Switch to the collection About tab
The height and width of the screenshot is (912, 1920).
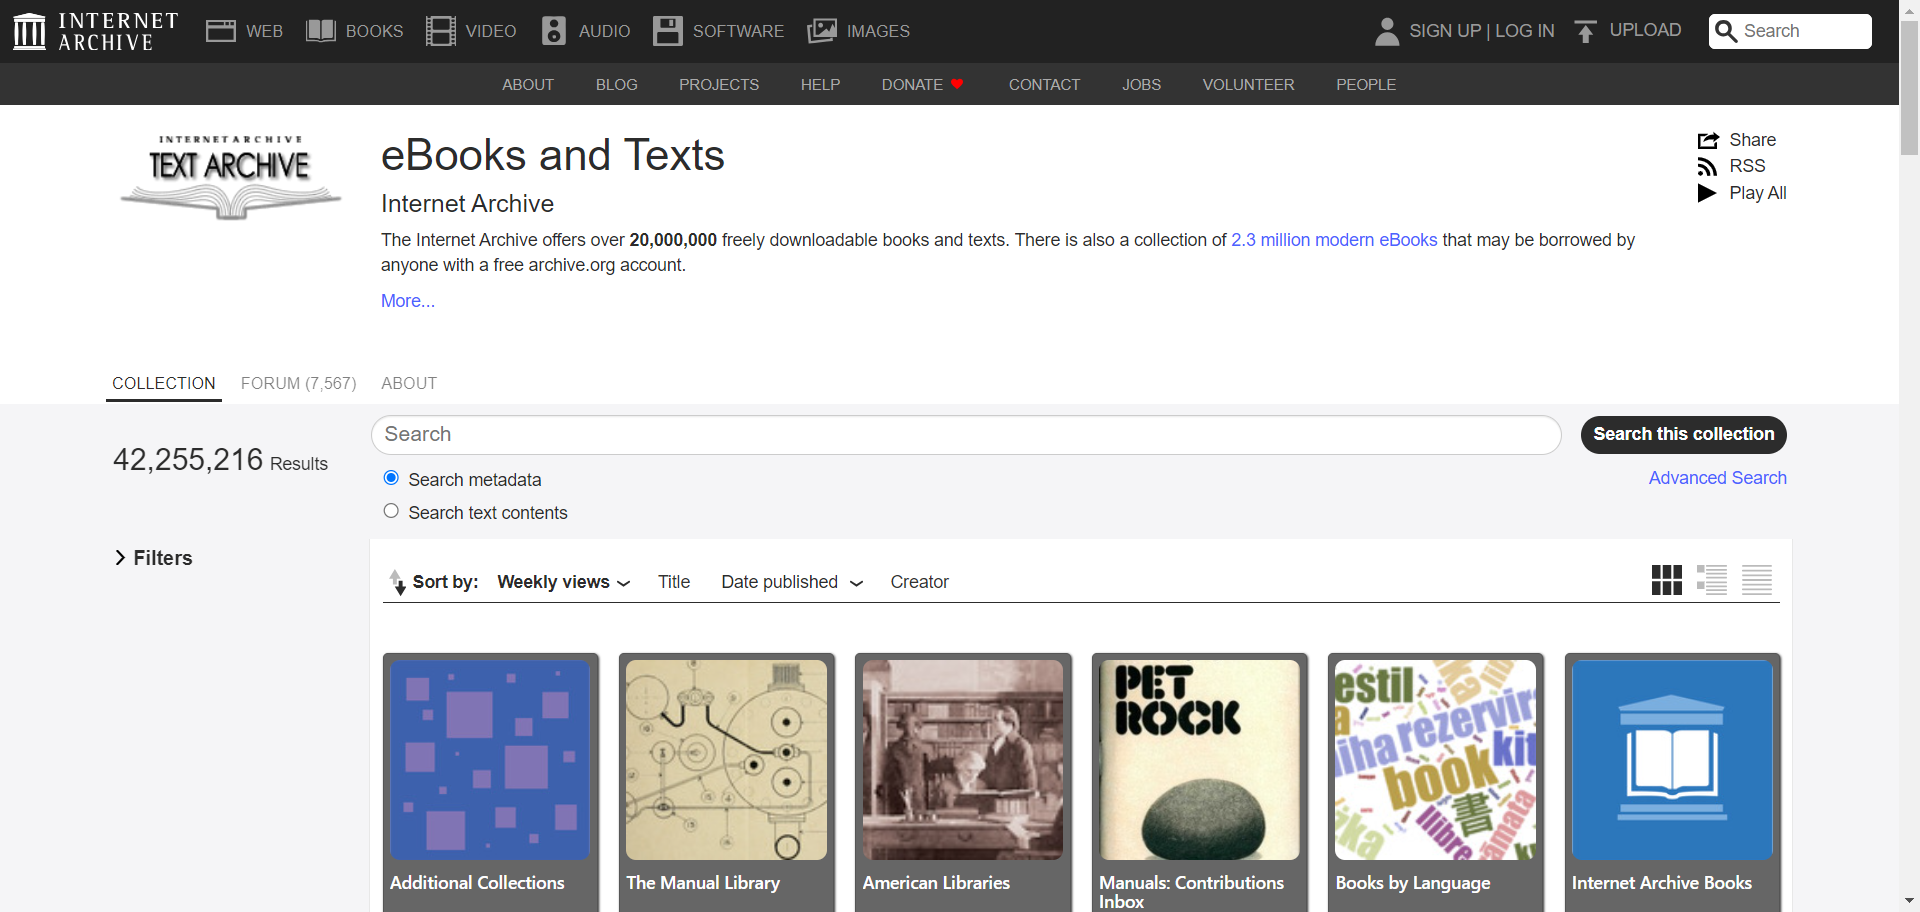coord(409,383)
